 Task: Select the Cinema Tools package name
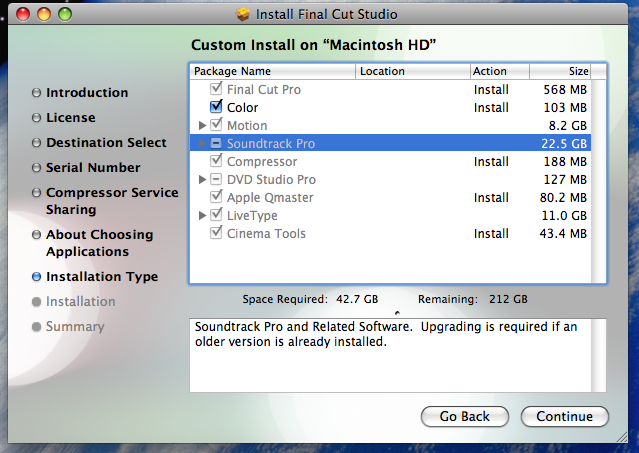pos(266,233)
